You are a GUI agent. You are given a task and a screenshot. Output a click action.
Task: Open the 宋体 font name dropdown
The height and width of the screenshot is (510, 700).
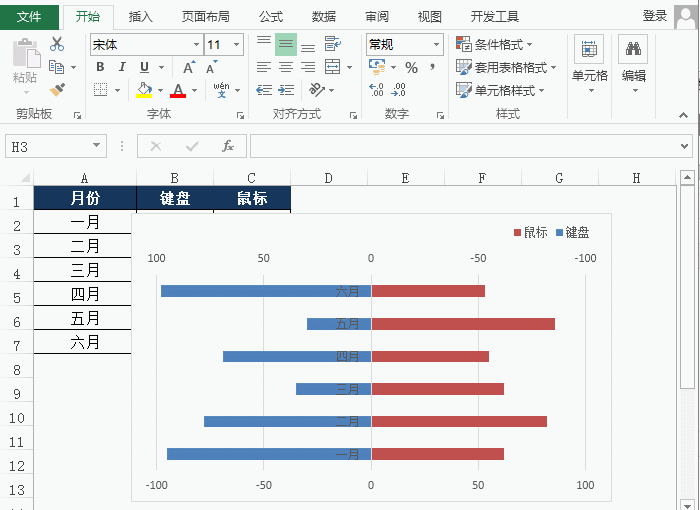(196, 44)
